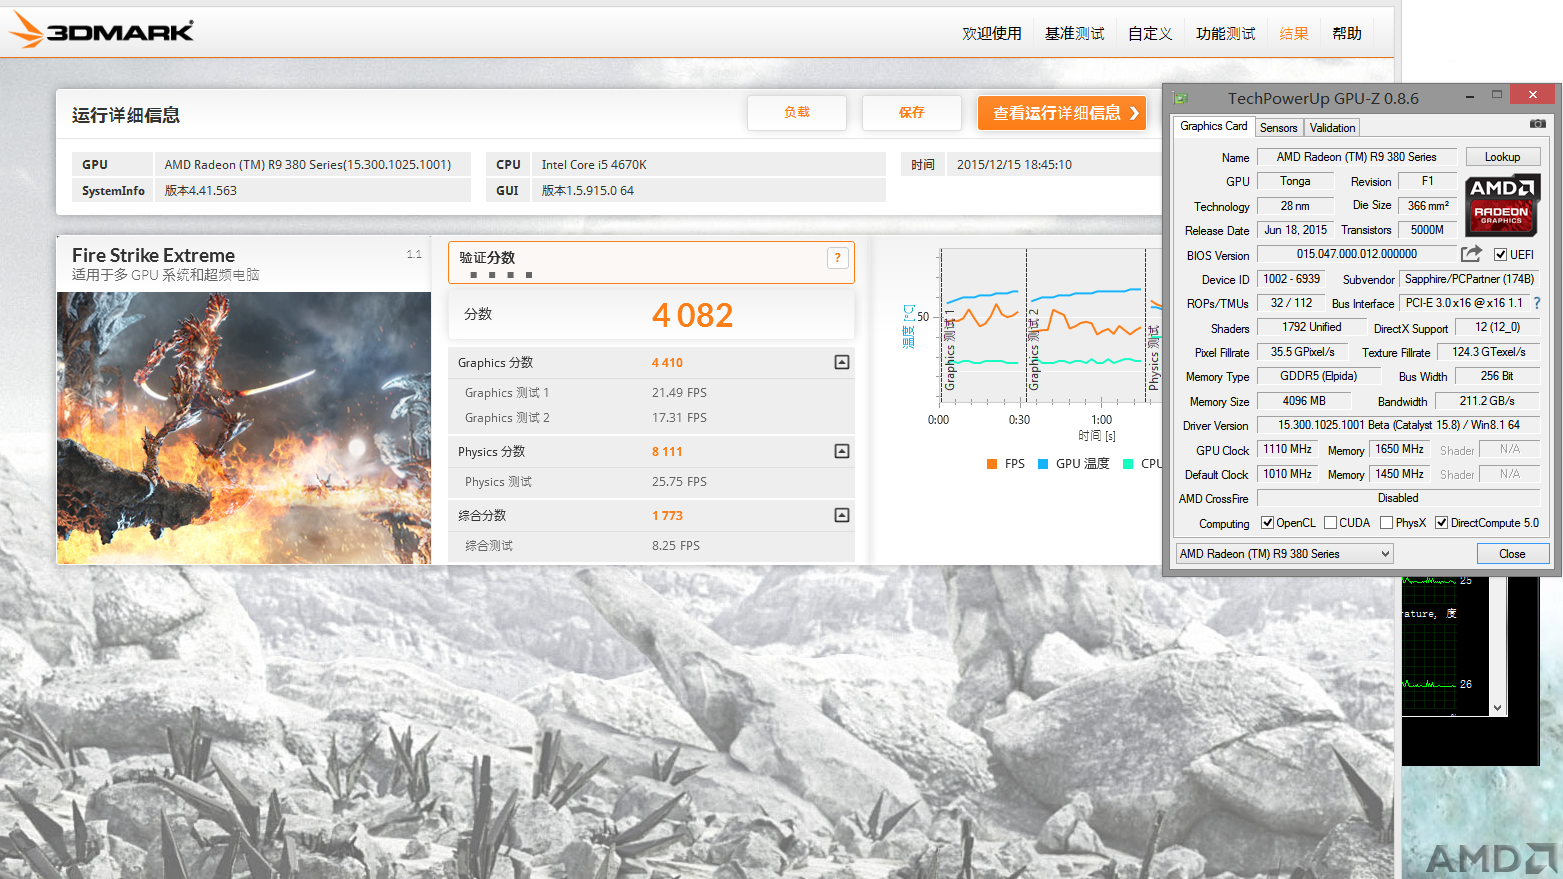Click the GPU-Z Lookup button
Viewport: 1563px width, 879px height.
click(1503, 157)
